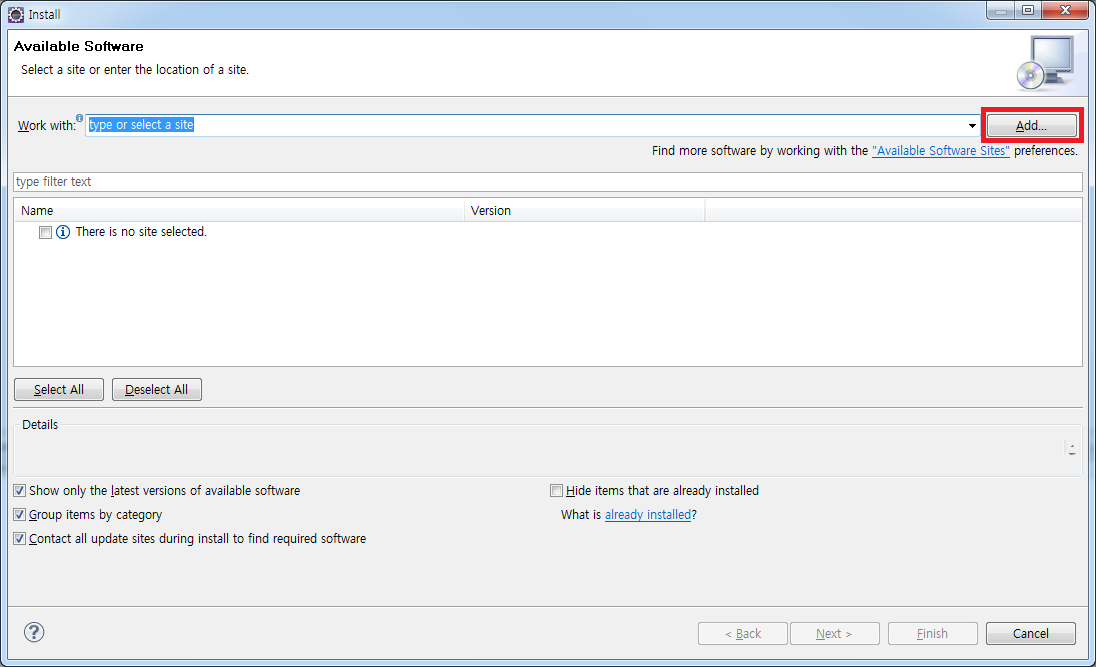Screen dimensions: 1096x667
Task: Tick the checkbox in the software list row
Action: point(45,232)
